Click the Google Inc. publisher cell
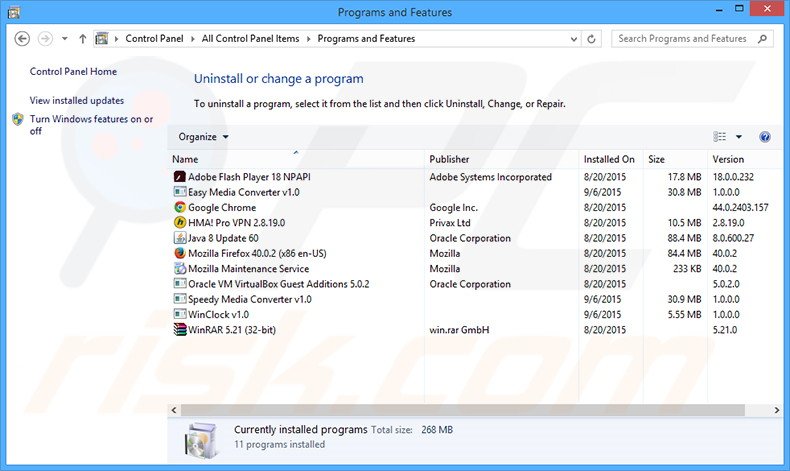The height and width of the screenshot is (471, 790). [x=453, y=208]
